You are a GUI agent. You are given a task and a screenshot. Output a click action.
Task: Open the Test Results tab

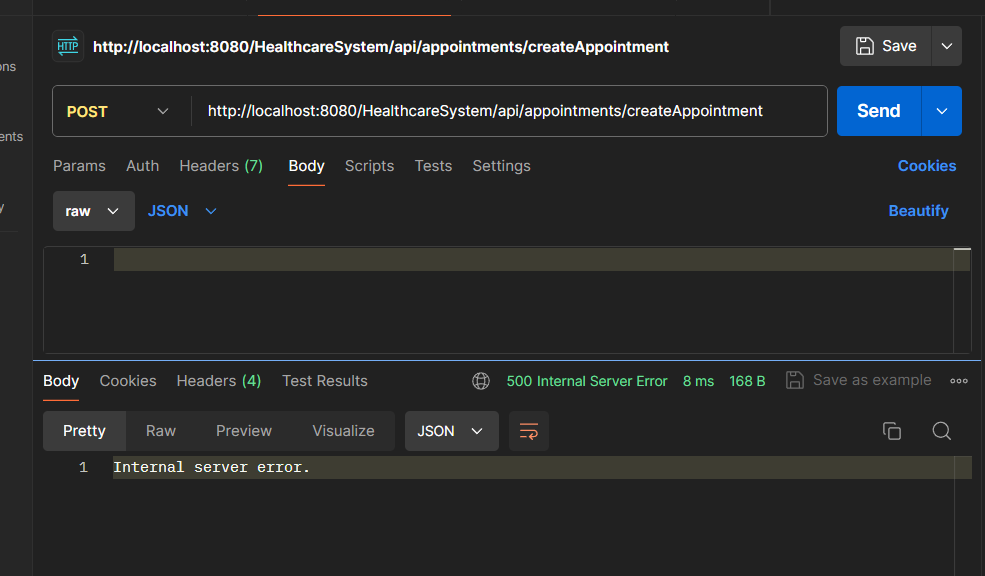point(324,381)
